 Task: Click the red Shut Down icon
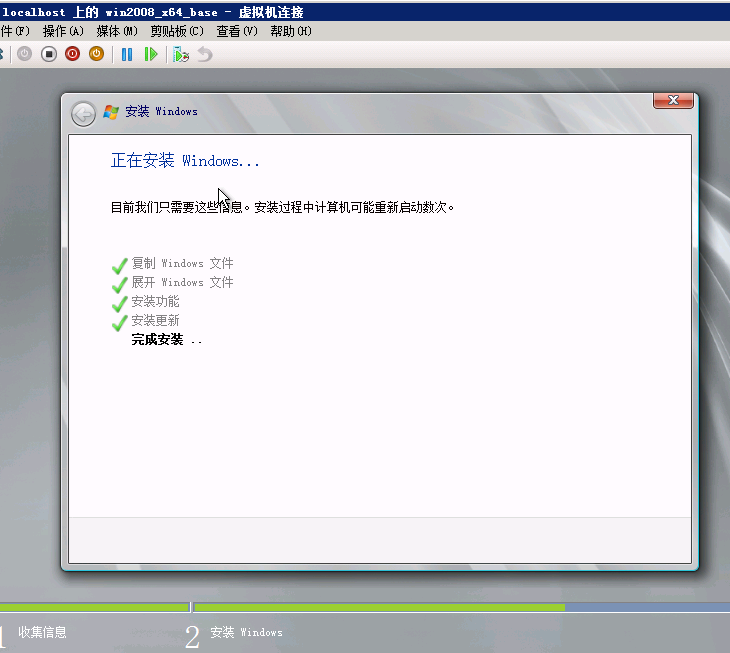tap(72, 54)
